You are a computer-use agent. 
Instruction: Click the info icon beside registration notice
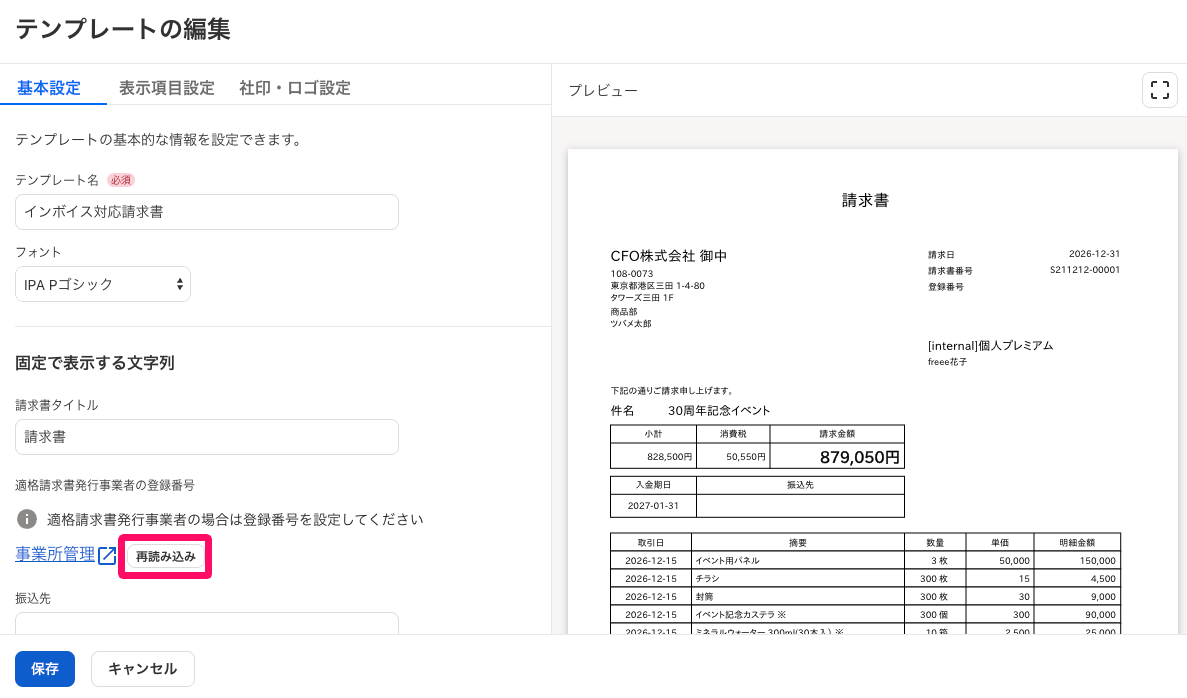tap(26, 519)
